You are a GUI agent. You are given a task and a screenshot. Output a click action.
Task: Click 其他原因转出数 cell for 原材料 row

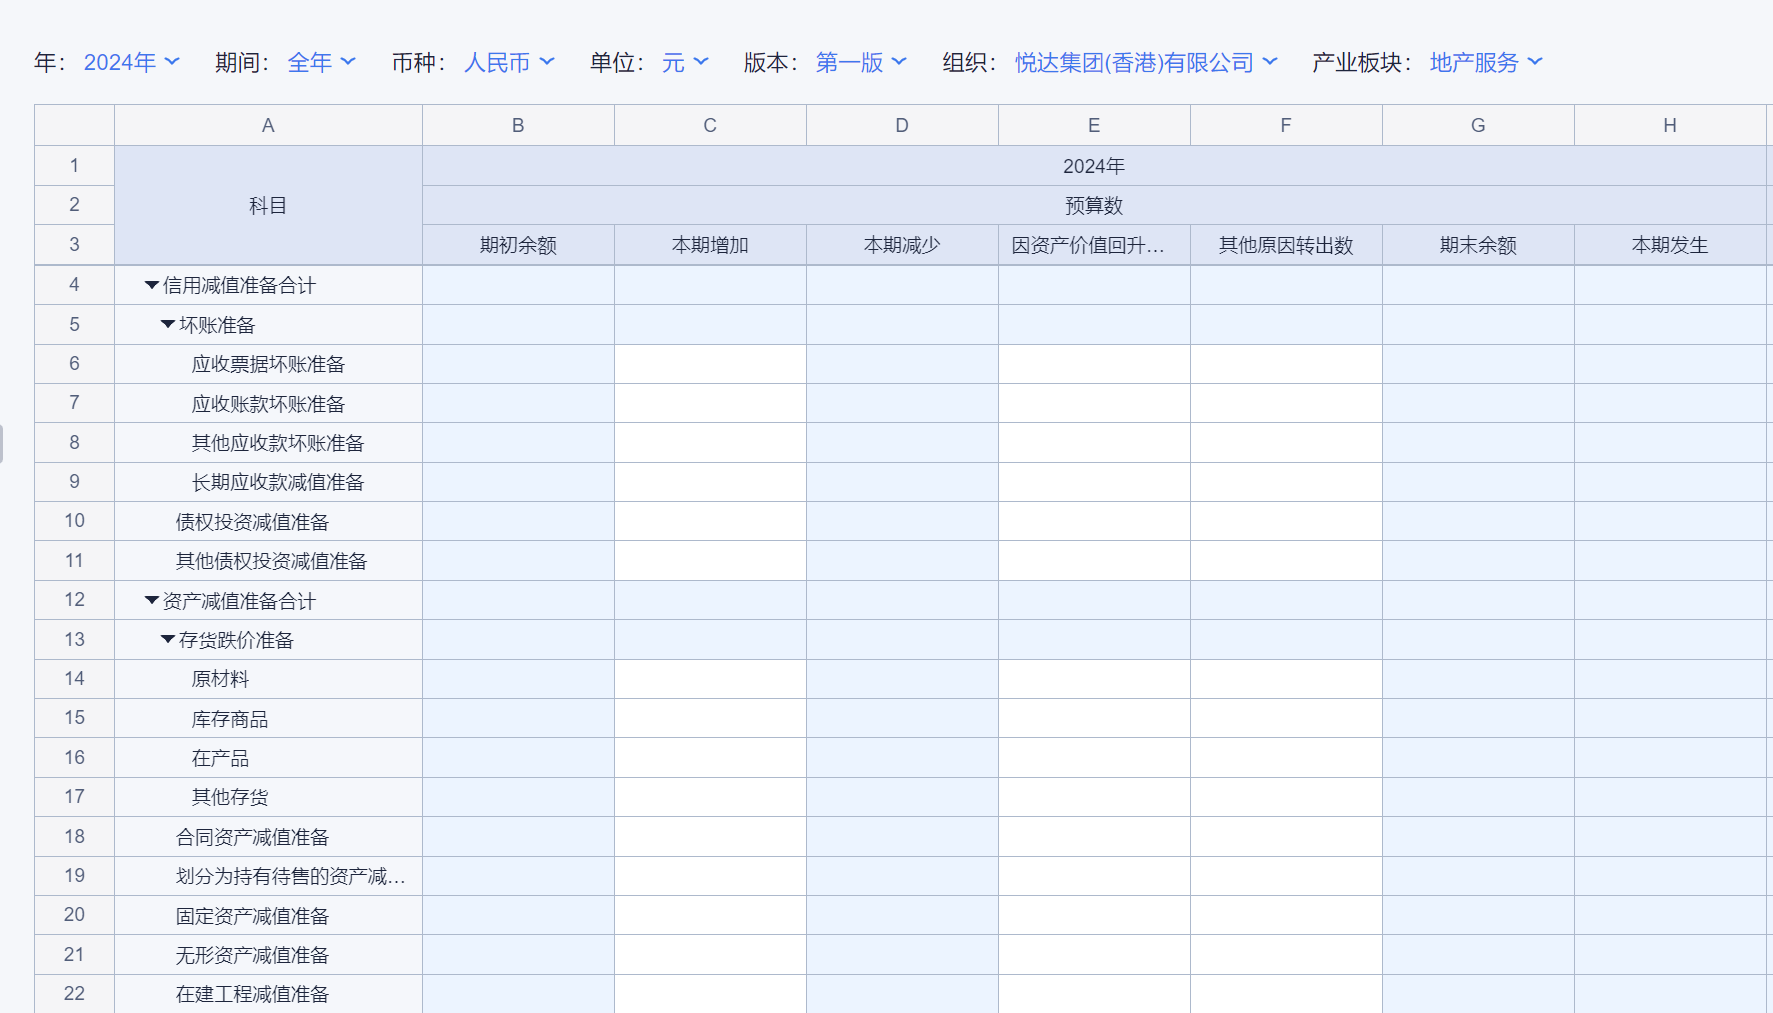point(1286,679)
